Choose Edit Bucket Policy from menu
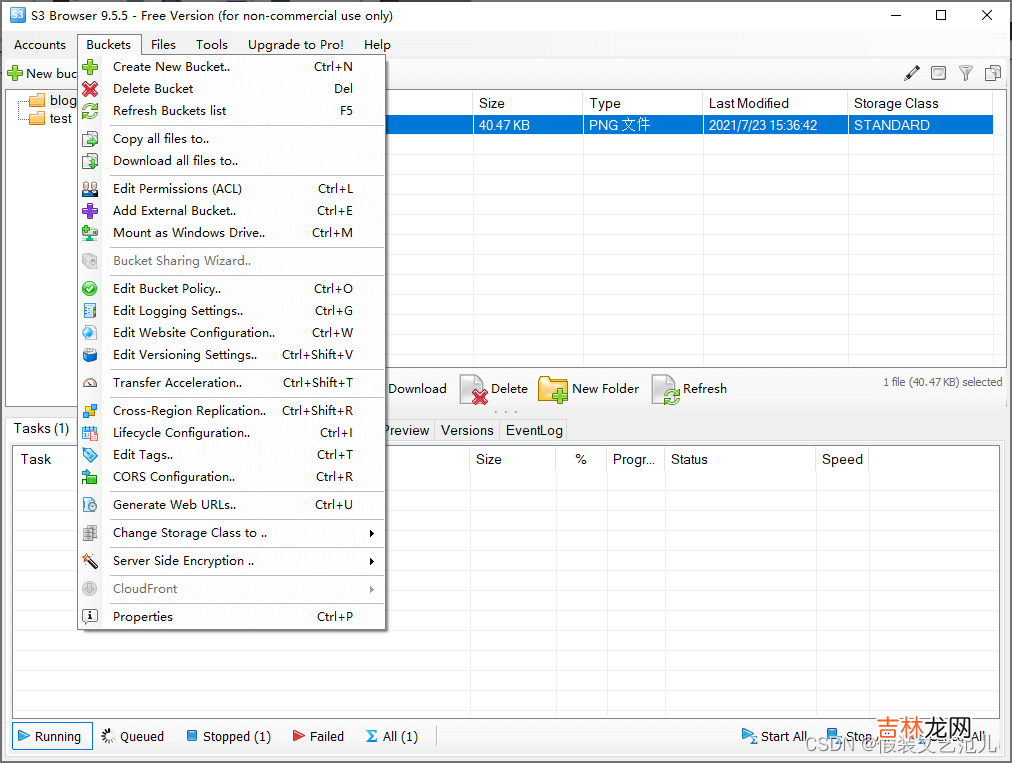This screenshot has width=1012, height=763. click(167, 289)
